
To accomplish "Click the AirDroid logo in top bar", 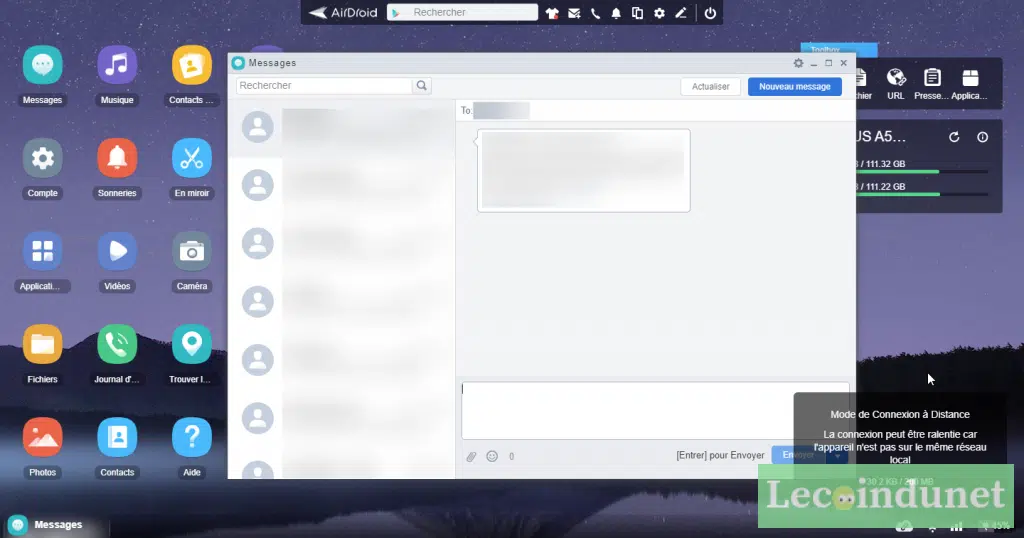I will click(343, 12).
